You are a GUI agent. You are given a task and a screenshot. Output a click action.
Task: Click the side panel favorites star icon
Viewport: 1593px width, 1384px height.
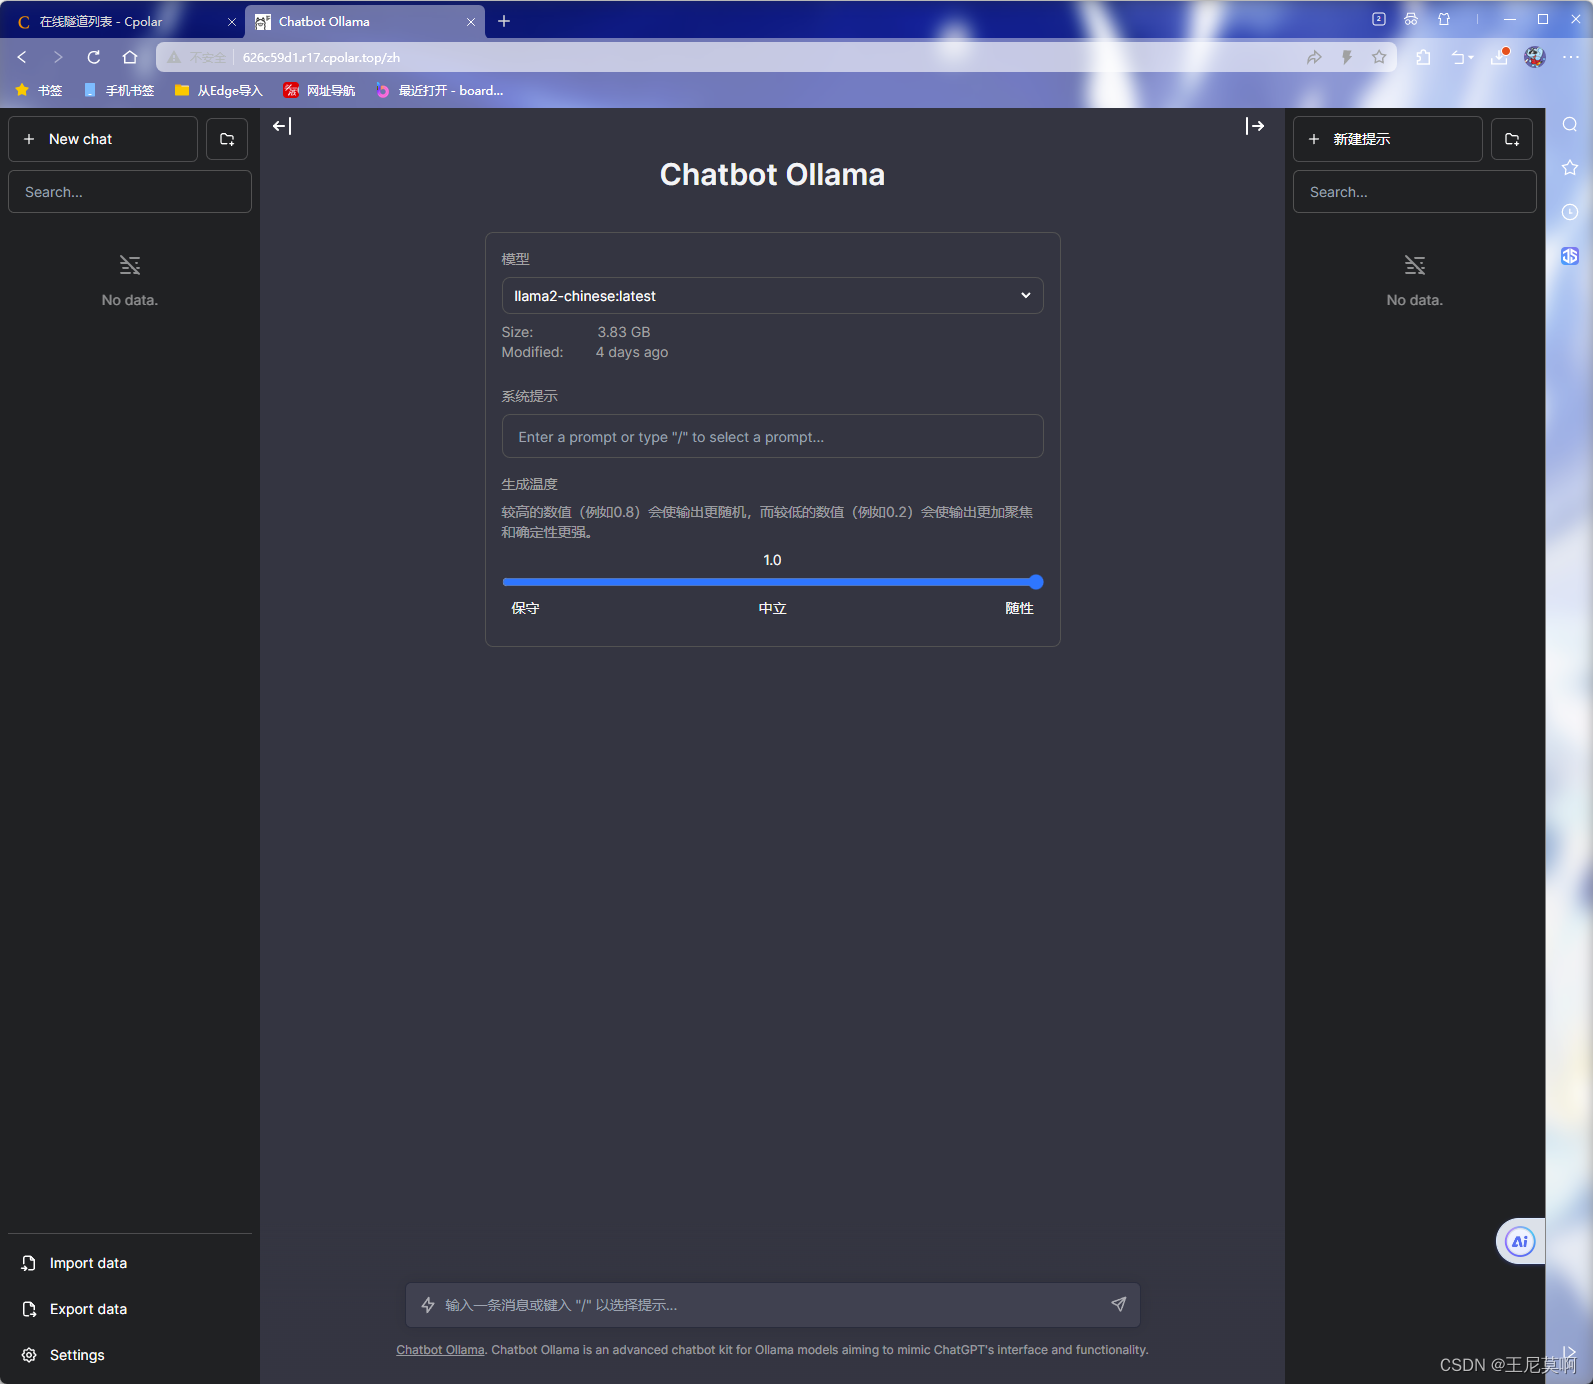click(1570, 168)
